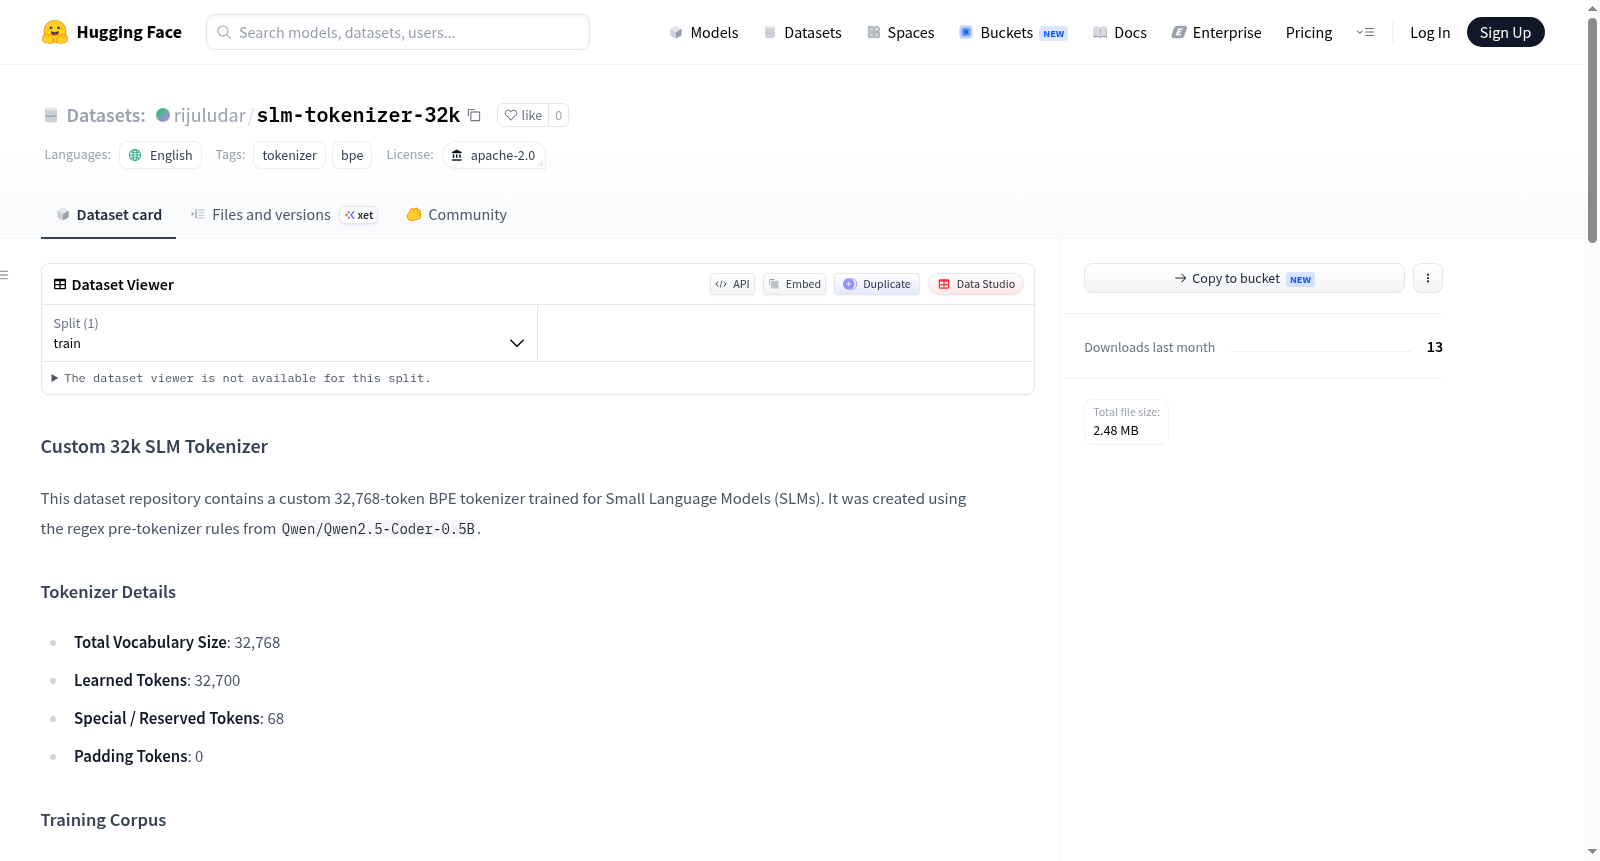The image size is (1600, 861).
Task: Click the tokenizer tag
Action: tap(289, 155)
